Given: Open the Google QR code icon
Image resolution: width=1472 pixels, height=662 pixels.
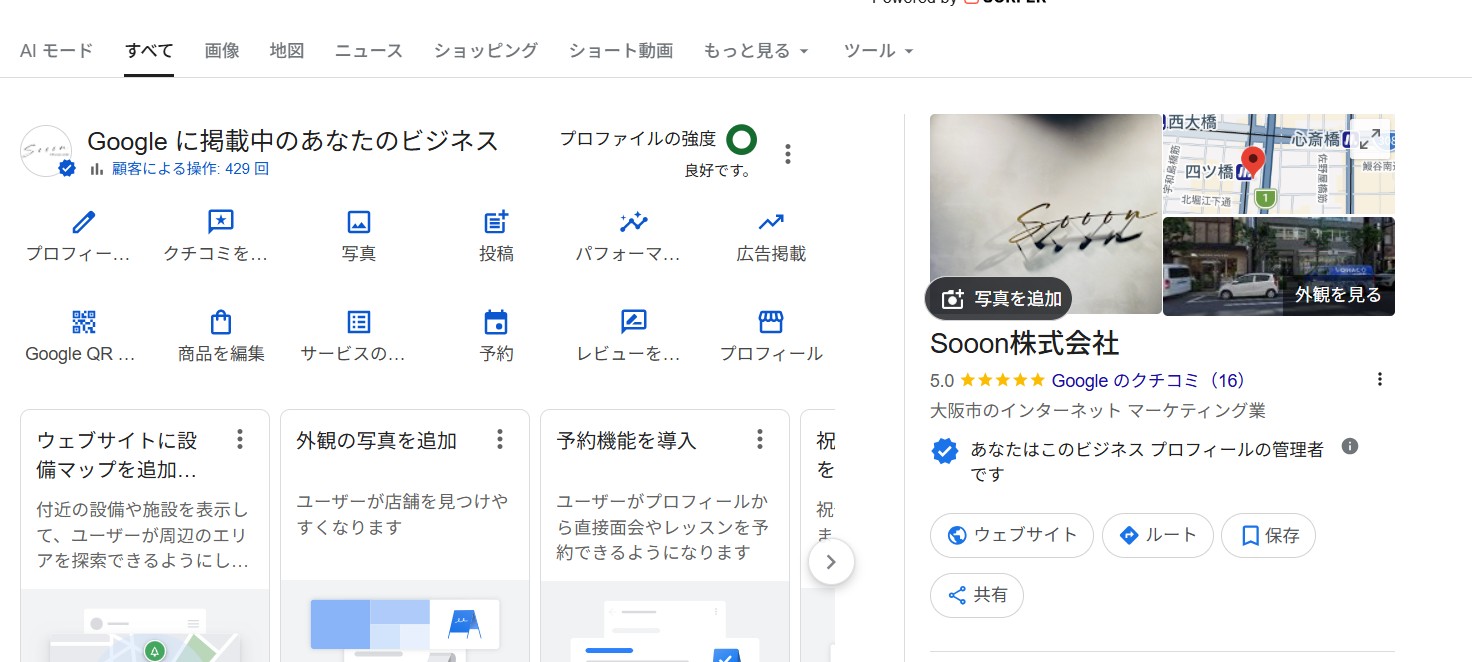Looking at the screenshot, I should [83, 322].
